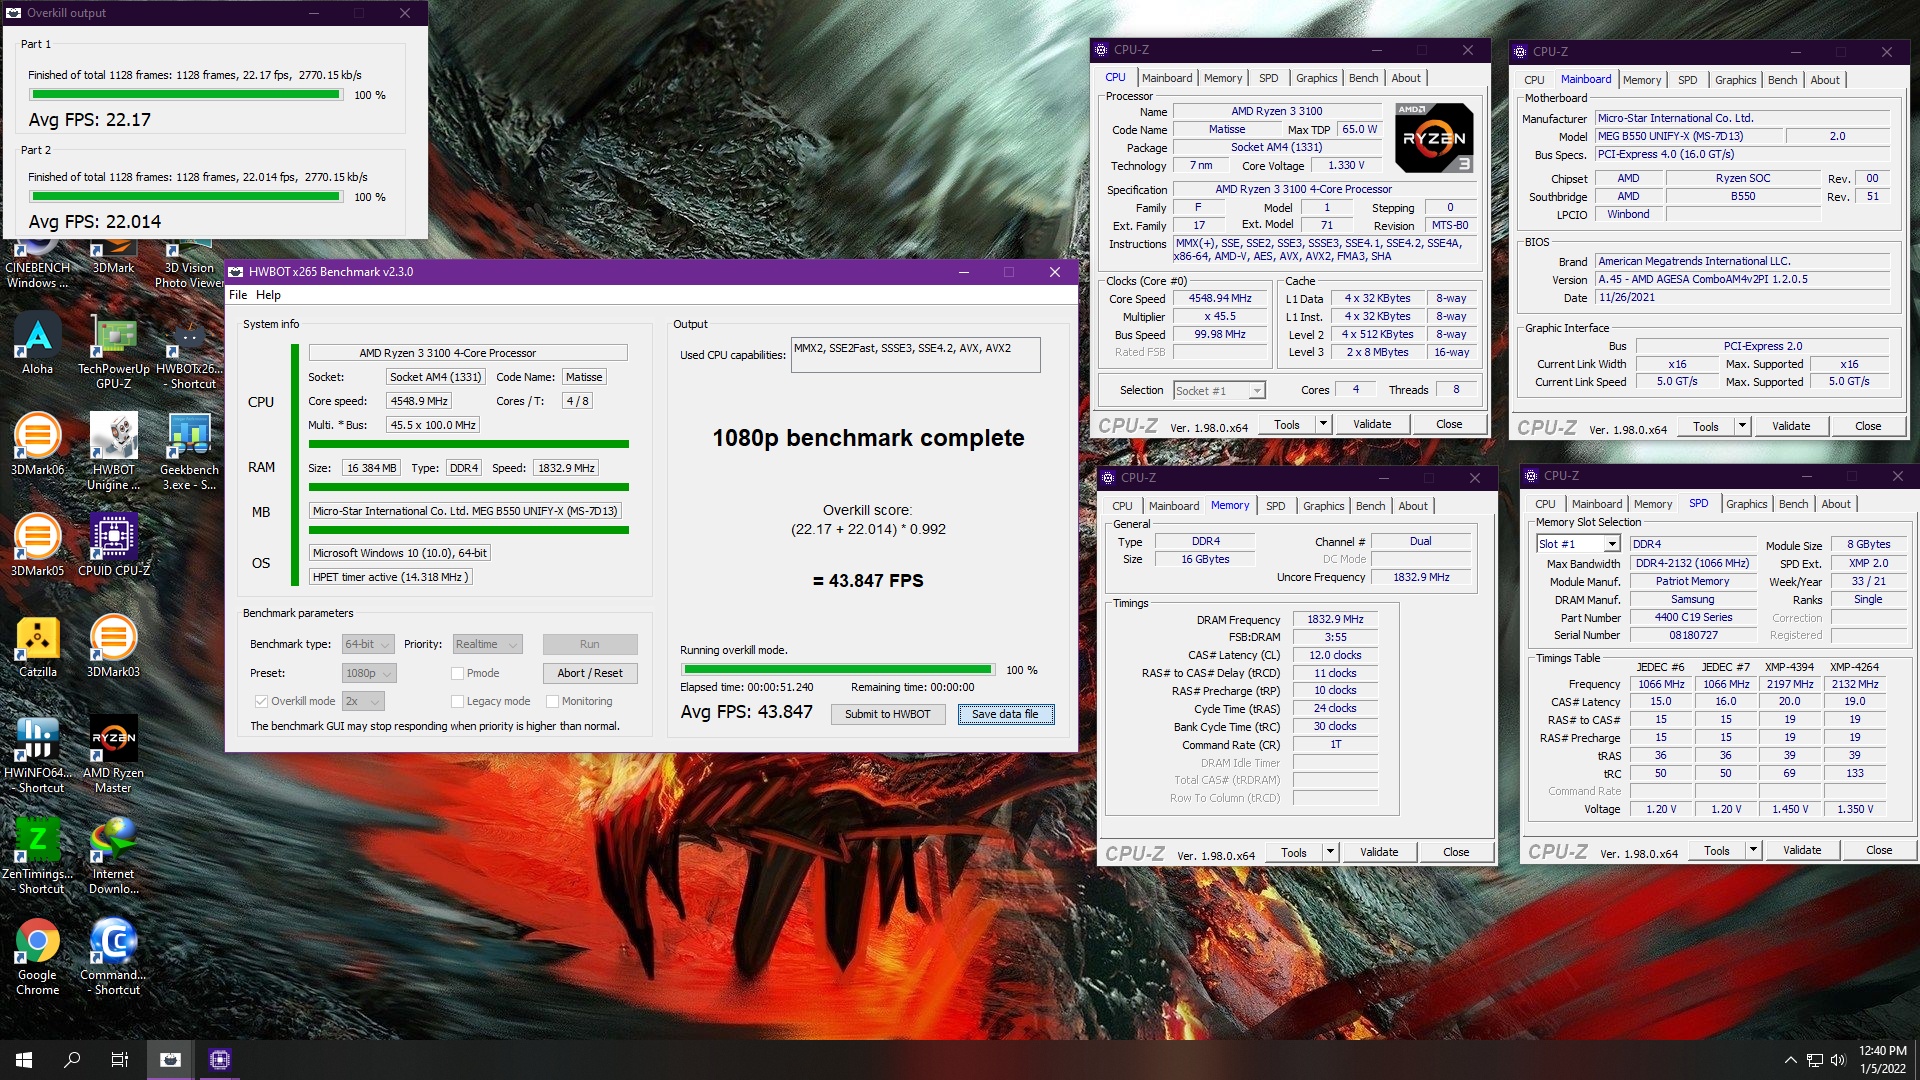Image resolution: width=1920 pixels, height=1080 pixels.
Task: Click Submit to HWBOT button
Action: tap(887, 714)
